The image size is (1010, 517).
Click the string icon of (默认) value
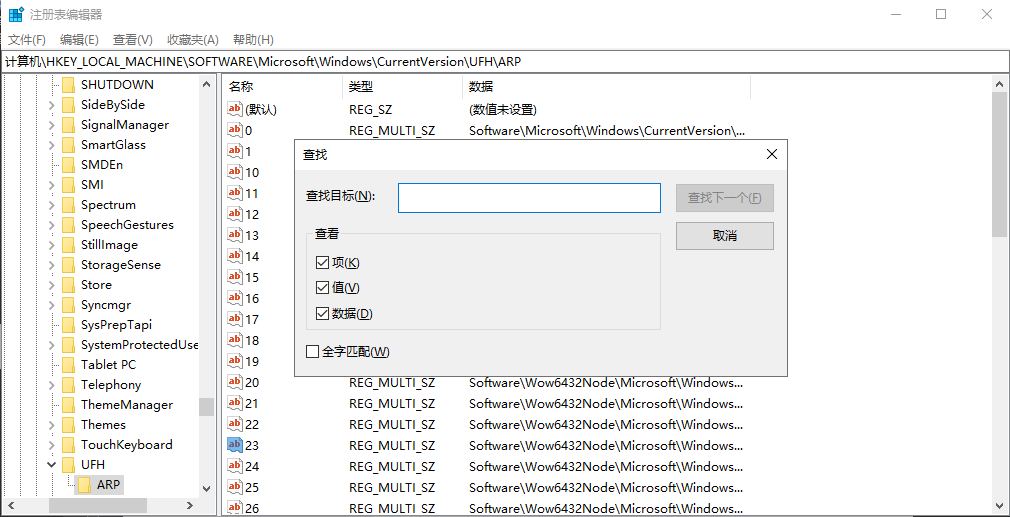(x=235, y=109)
